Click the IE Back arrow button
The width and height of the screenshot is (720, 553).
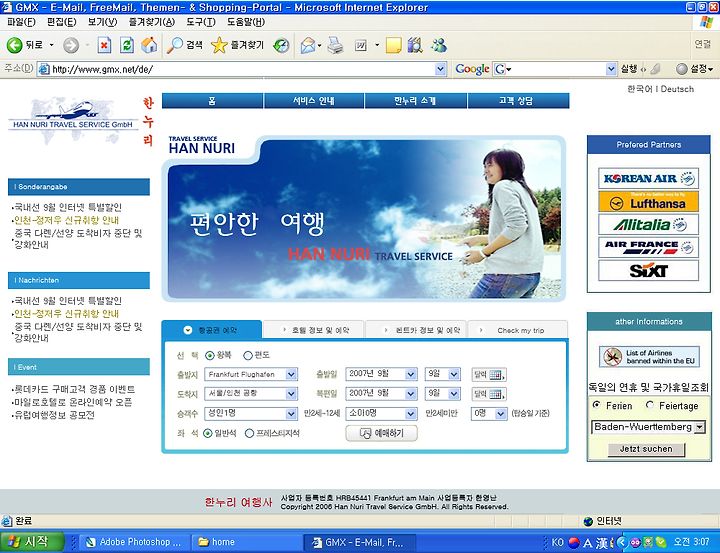coord(15,45)
